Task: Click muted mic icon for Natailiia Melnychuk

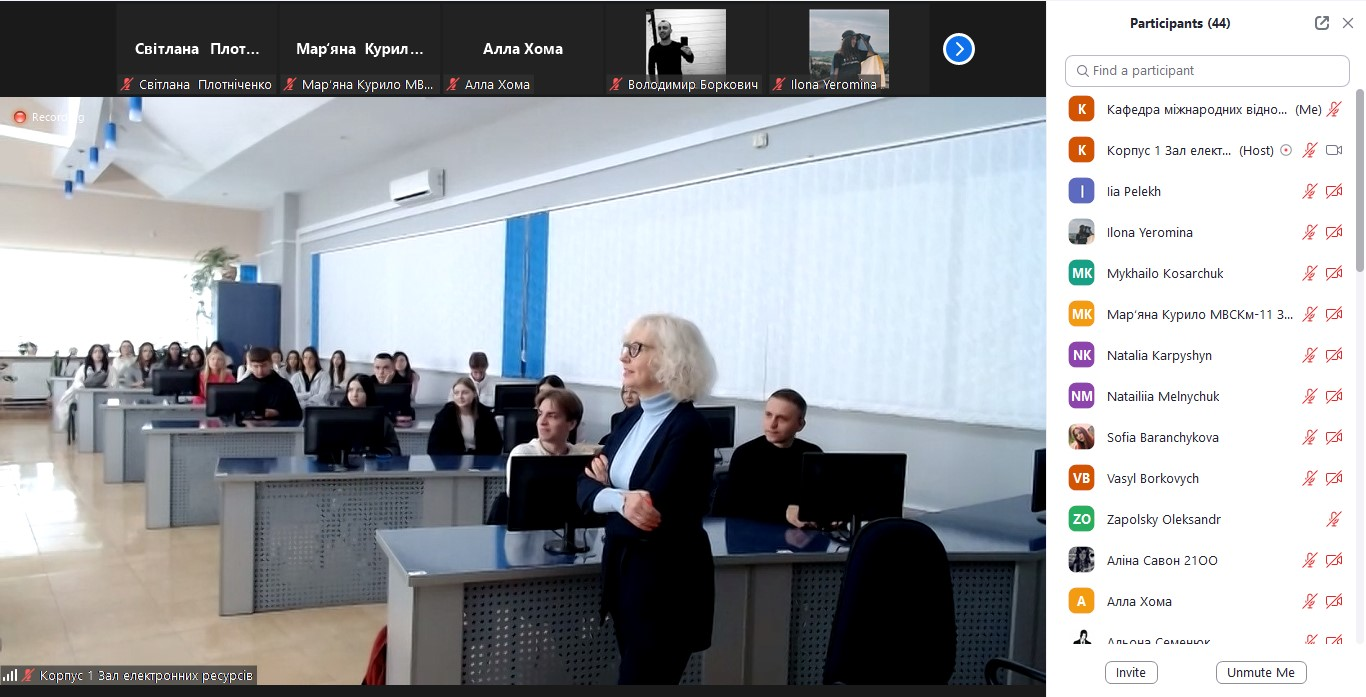Action: (1310, 396)
